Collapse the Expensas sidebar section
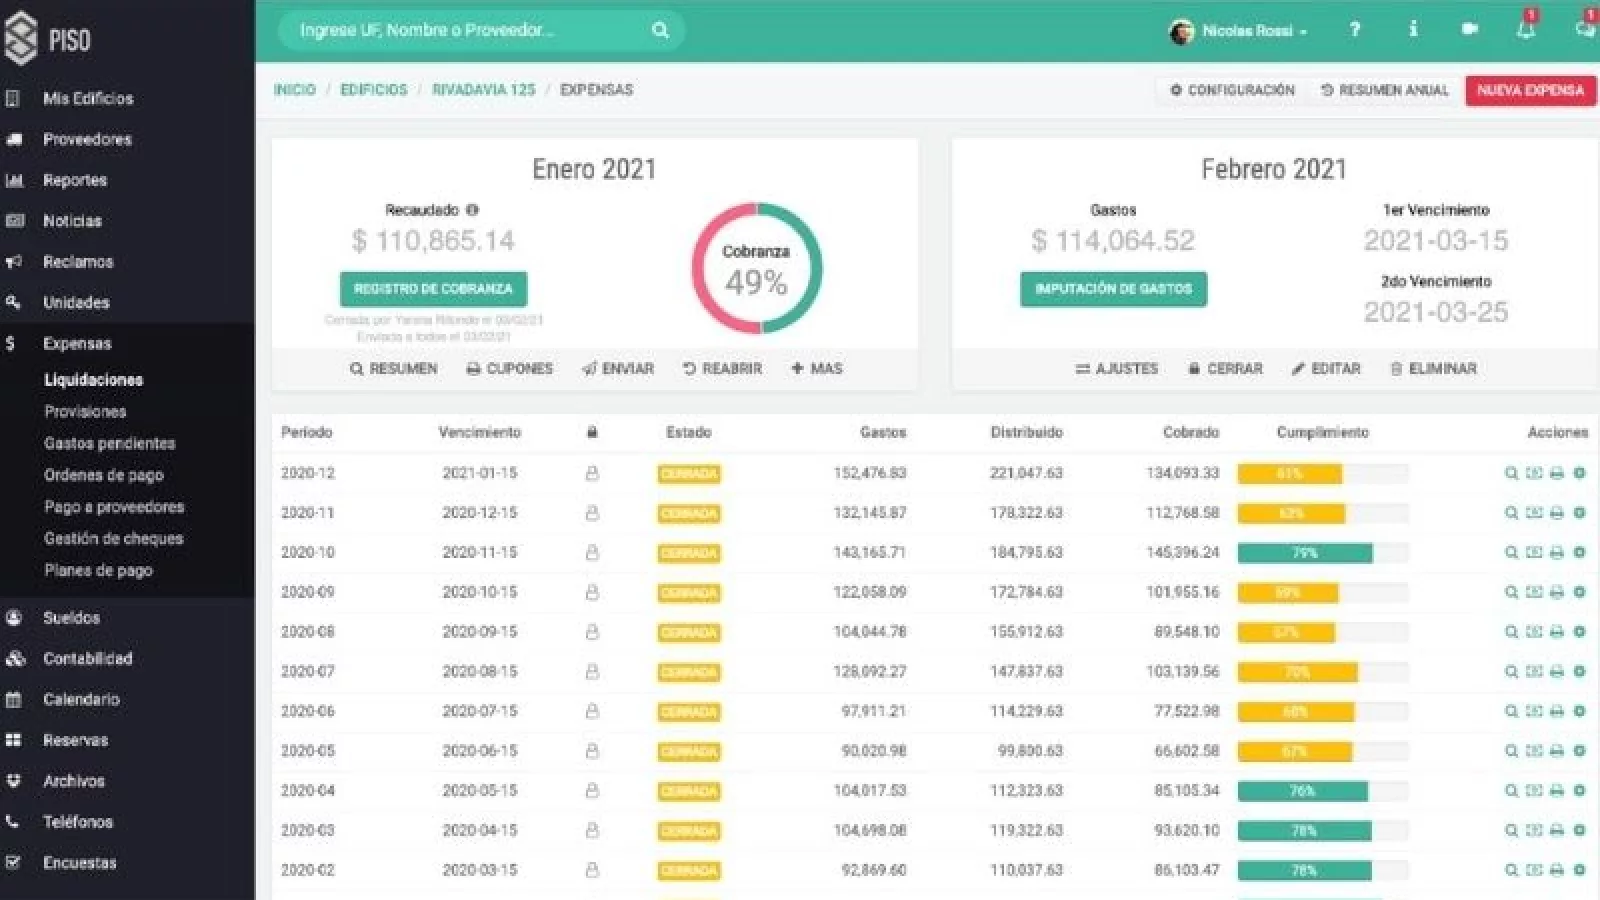The width and height of the screenshot is (1600, 900). pos(77,343)
